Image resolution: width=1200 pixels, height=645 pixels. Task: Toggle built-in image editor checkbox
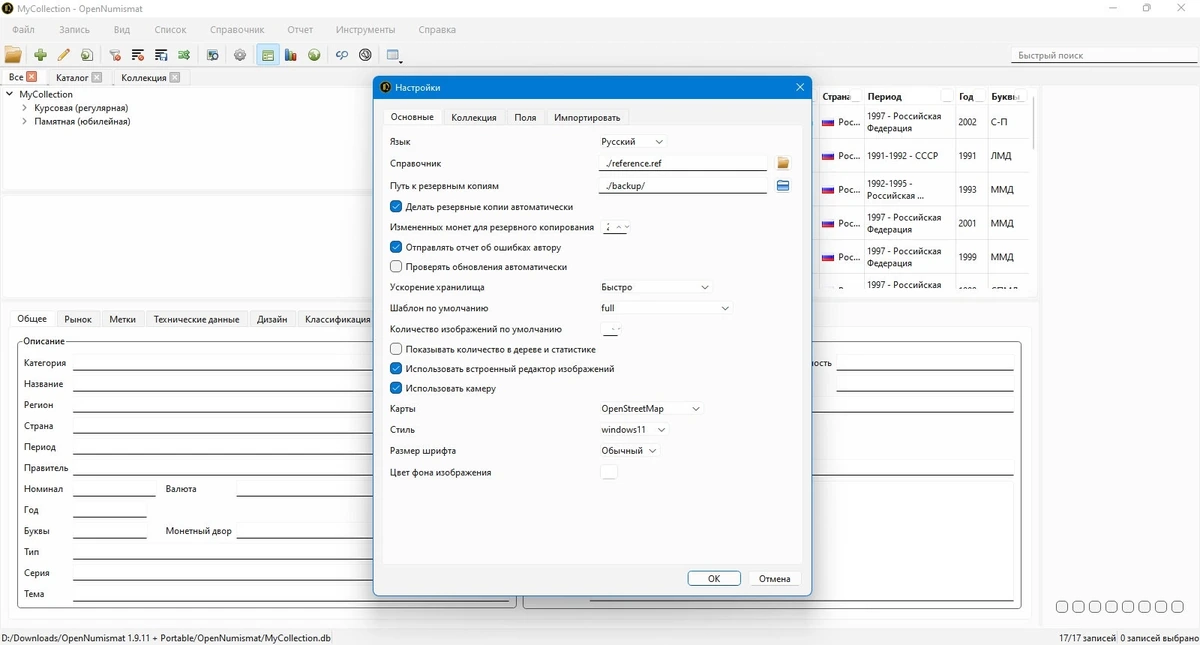point(396,369)
